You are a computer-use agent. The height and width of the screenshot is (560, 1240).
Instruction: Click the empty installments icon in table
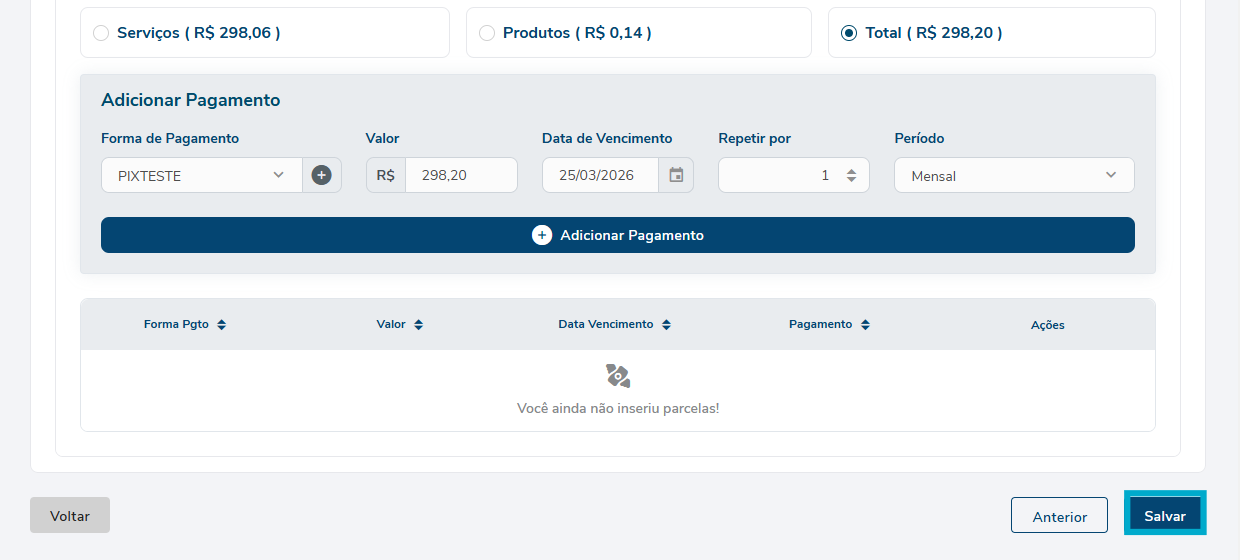[618, 376]
